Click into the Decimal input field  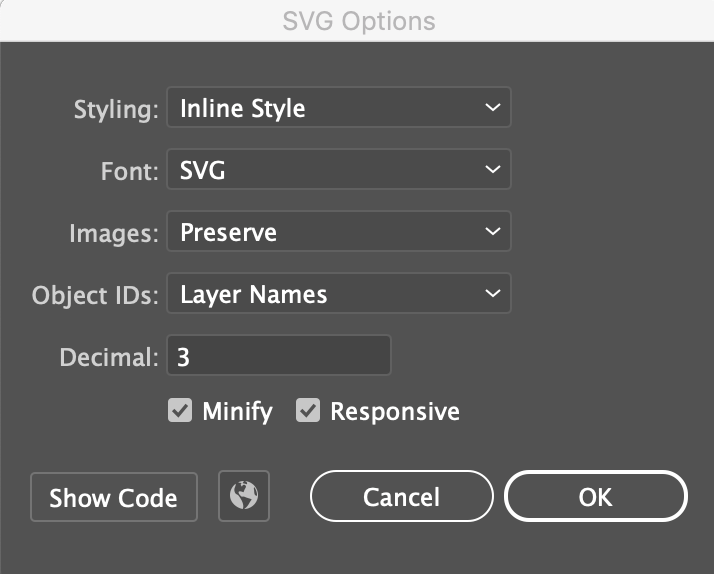click(x=278, y=356)
